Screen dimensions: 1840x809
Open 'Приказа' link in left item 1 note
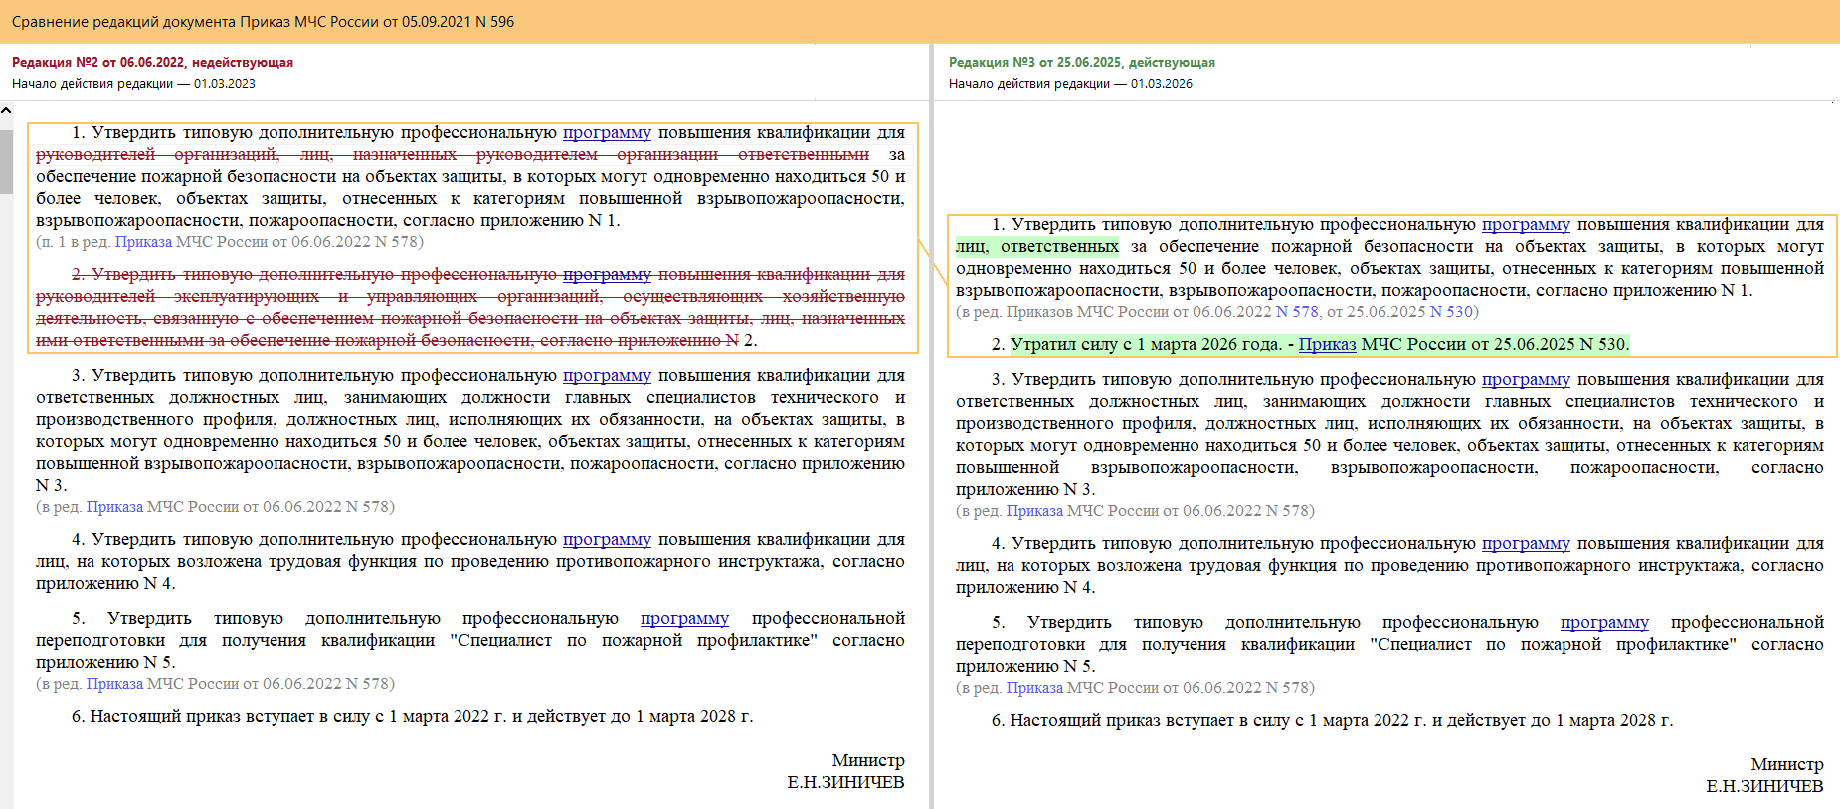coord(143,242)
